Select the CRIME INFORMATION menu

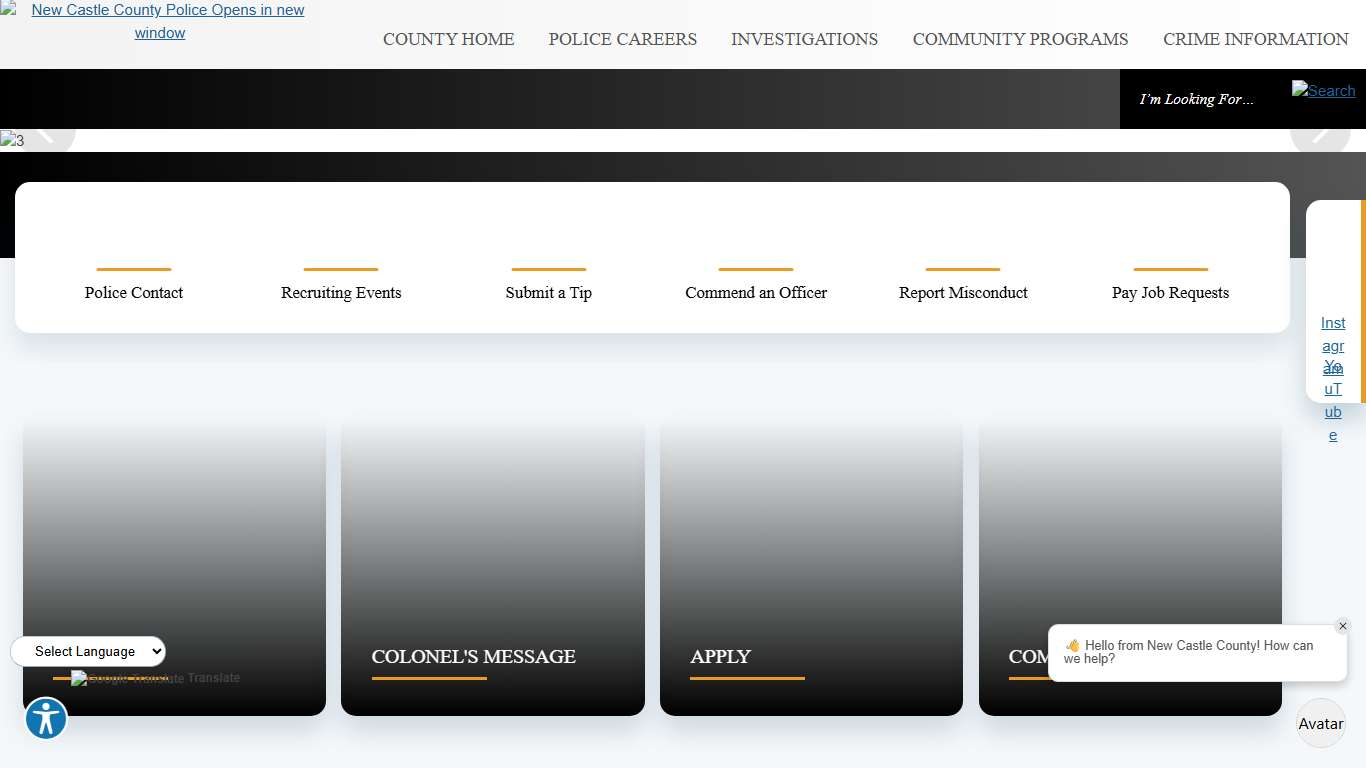pyautogui.click(x=1255, y=39)
